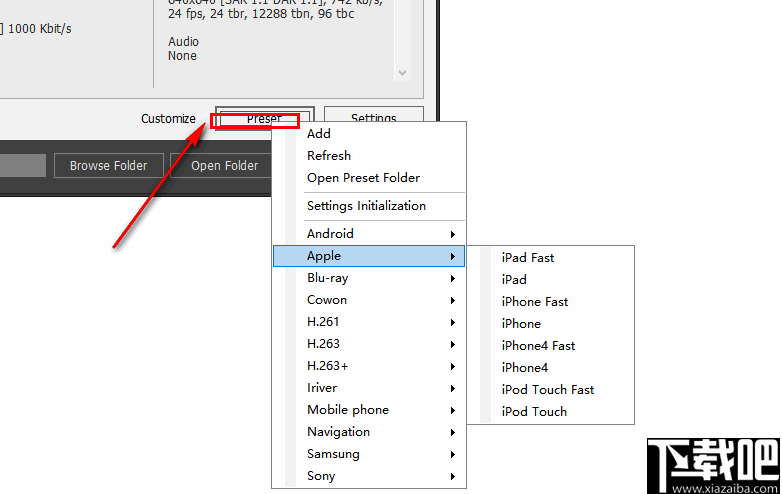Select the iPhone Fast preset
The width and height of the screenshot is (782, 494).
pos(551,302)
